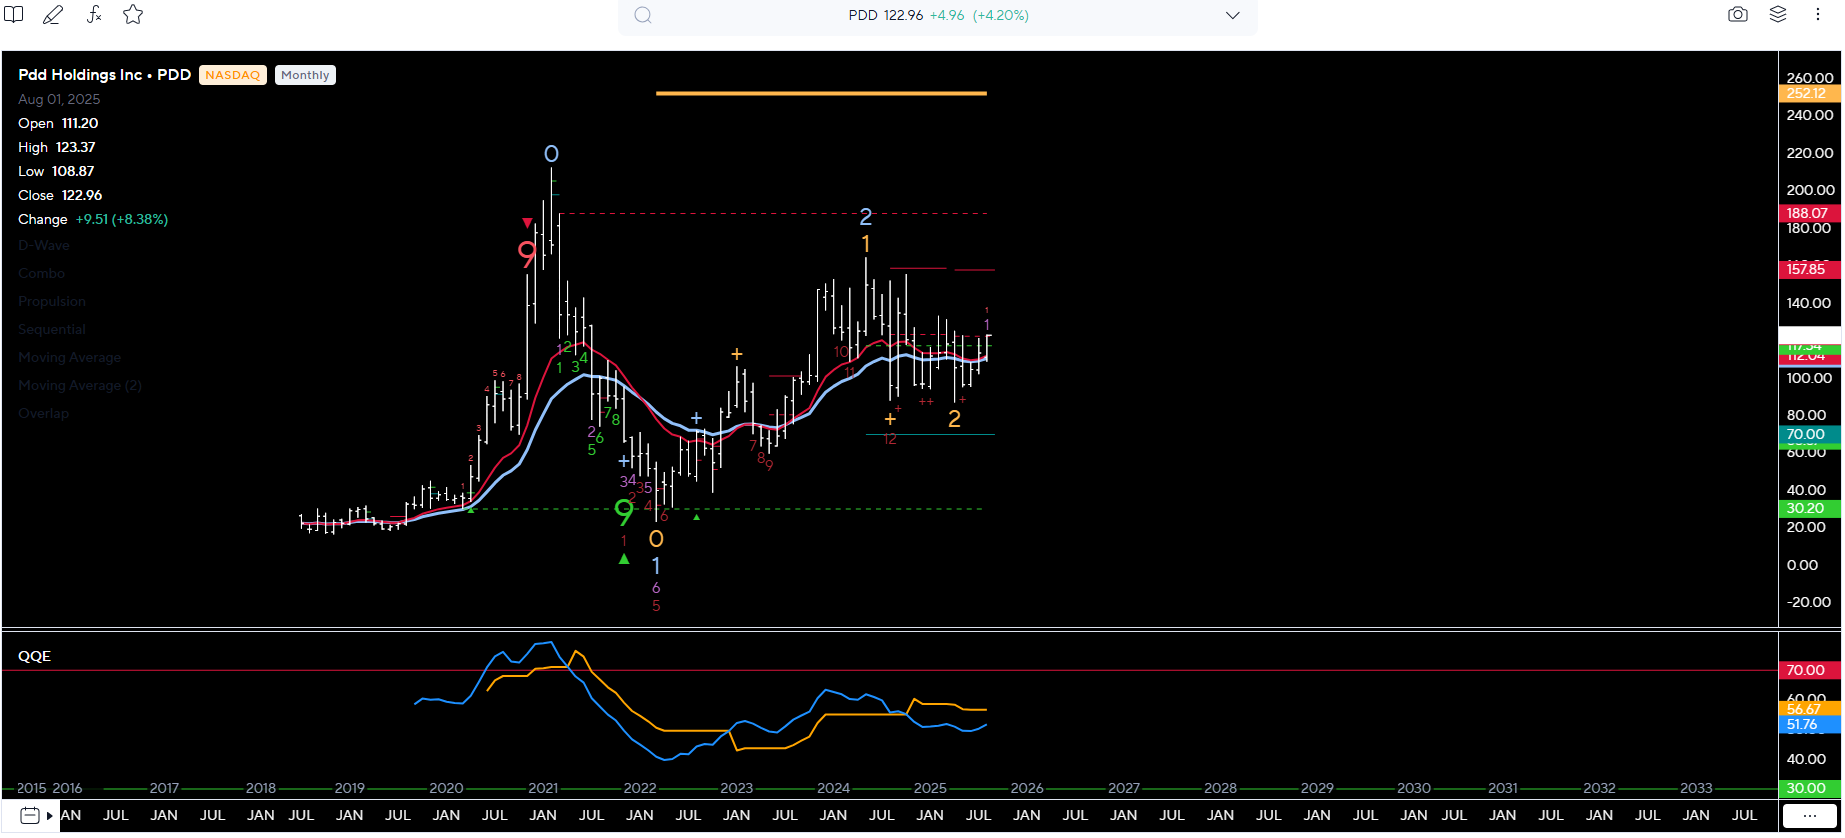
Task: Select the pencil drawing tool
Action: click(53, 15)
